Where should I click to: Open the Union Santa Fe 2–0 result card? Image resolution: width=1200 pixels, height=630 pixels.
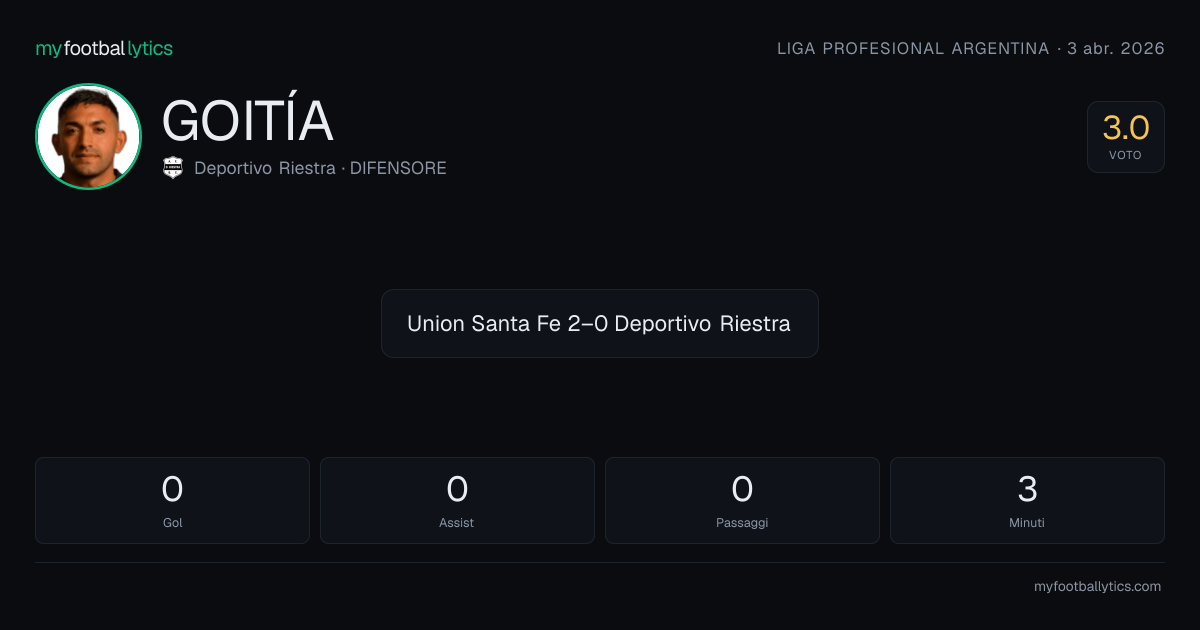click(600, 324)
